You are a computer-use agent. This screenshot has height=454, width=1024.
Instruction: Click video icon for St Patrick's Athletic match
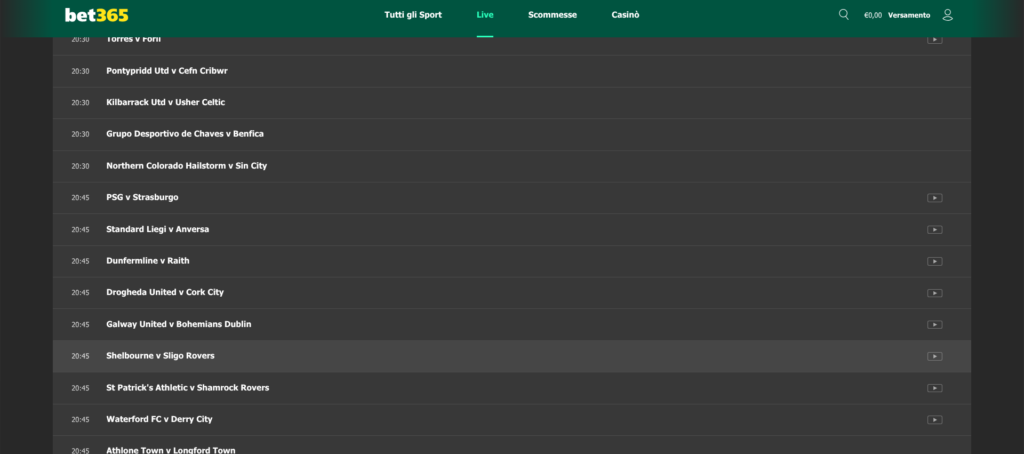[934, 388]
